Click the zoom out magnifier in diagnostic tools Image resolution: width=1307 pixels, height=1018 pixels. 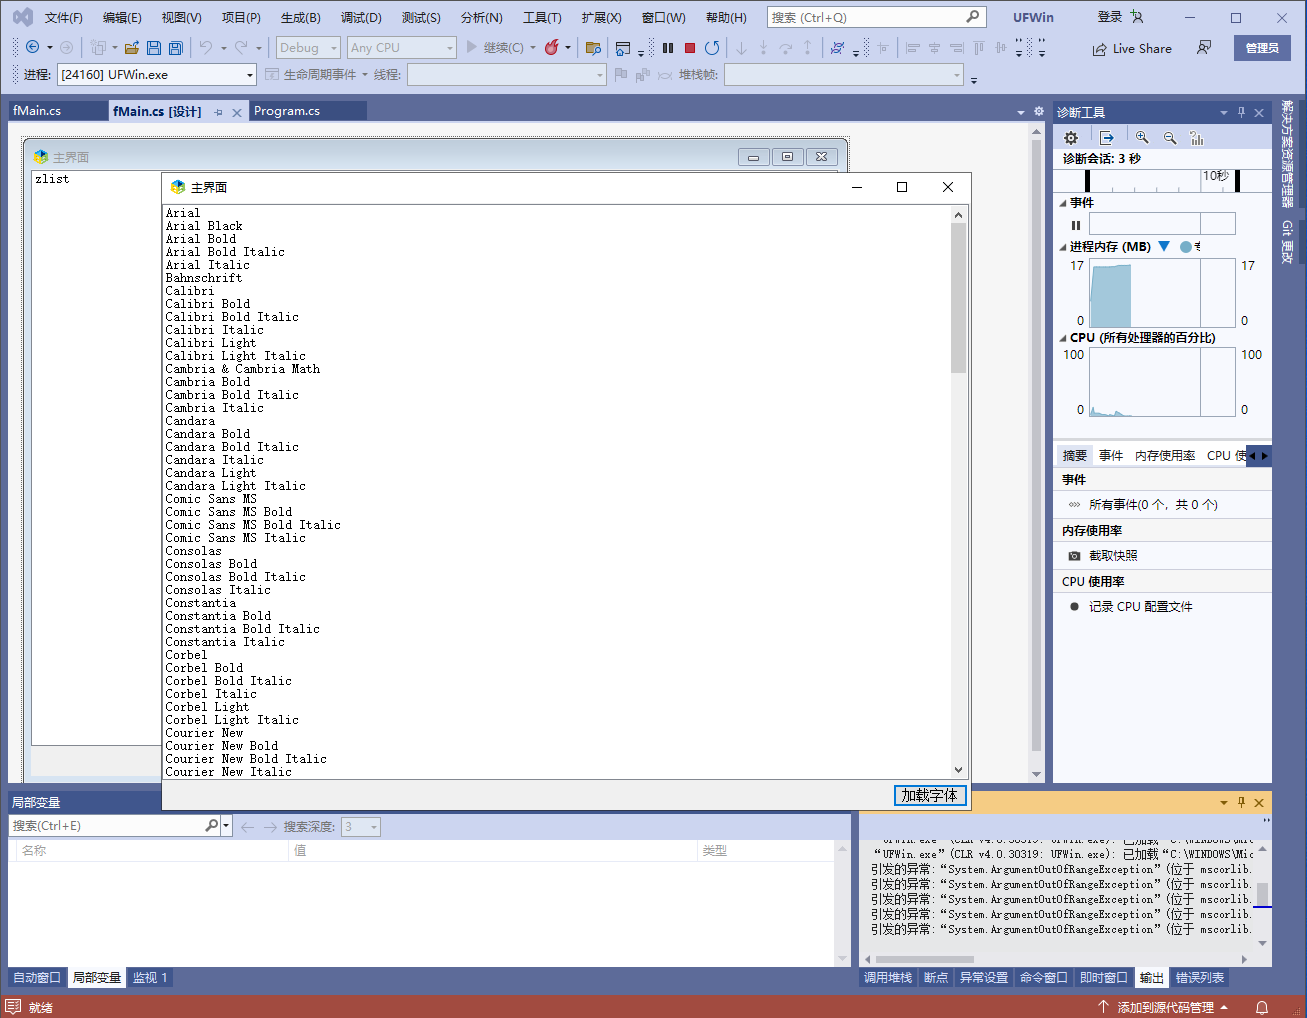coord(1170,138)
